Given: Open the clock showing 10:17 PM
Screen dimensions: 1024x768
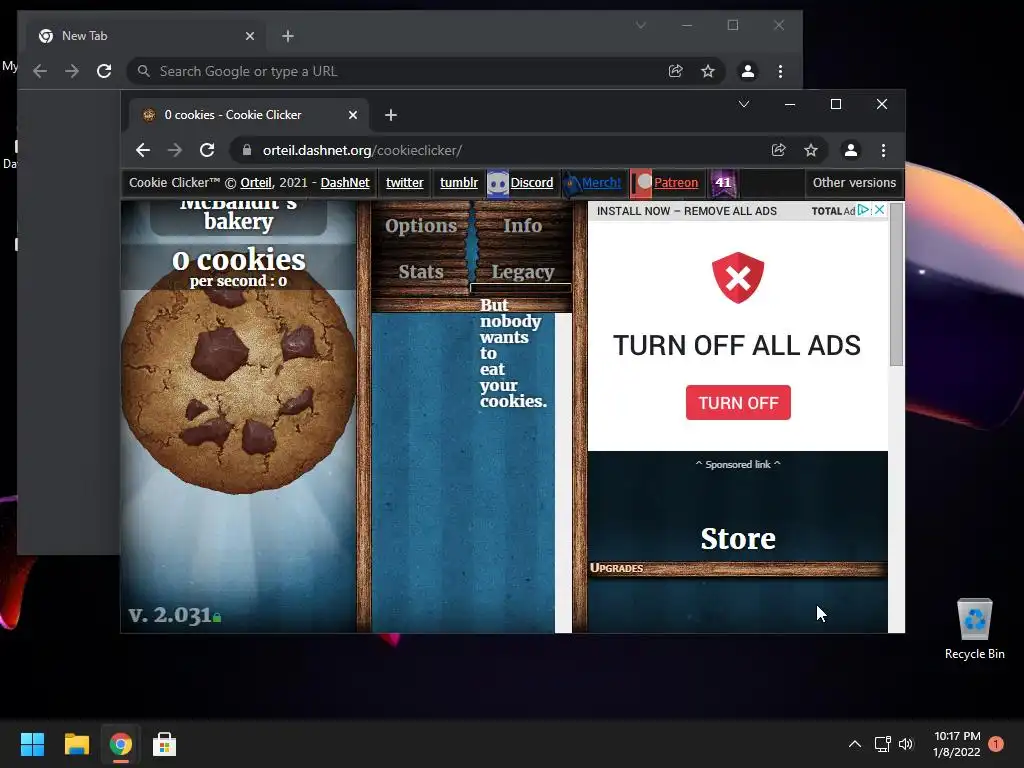Looking at the screenshot, I should pyautogui.click(x=957, y=744).
